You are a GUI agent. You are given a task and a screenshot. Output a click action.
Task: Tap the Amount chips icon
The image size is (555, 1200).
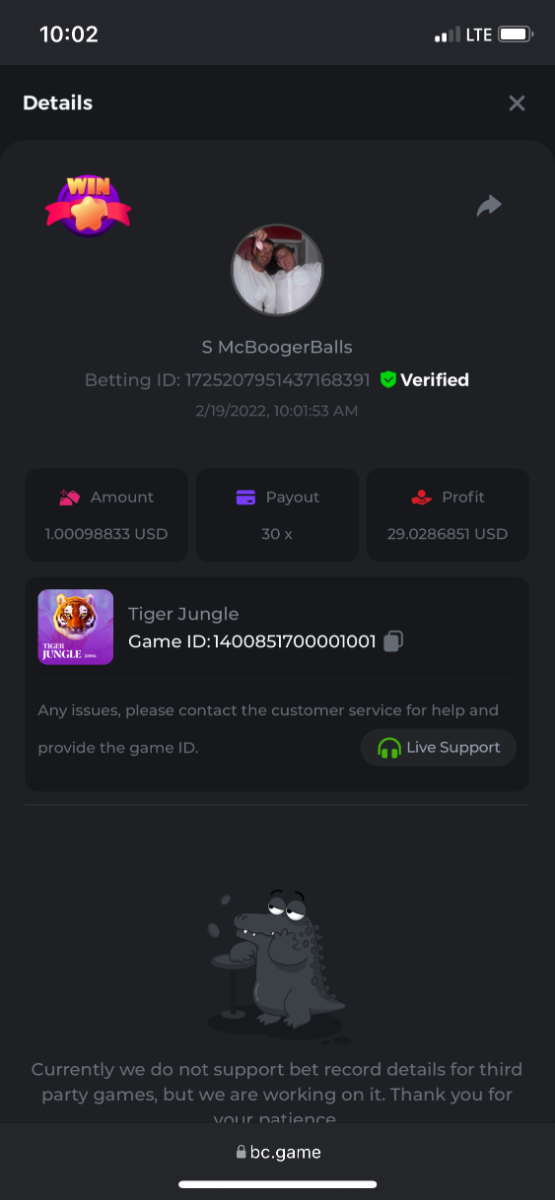(69, 497)
